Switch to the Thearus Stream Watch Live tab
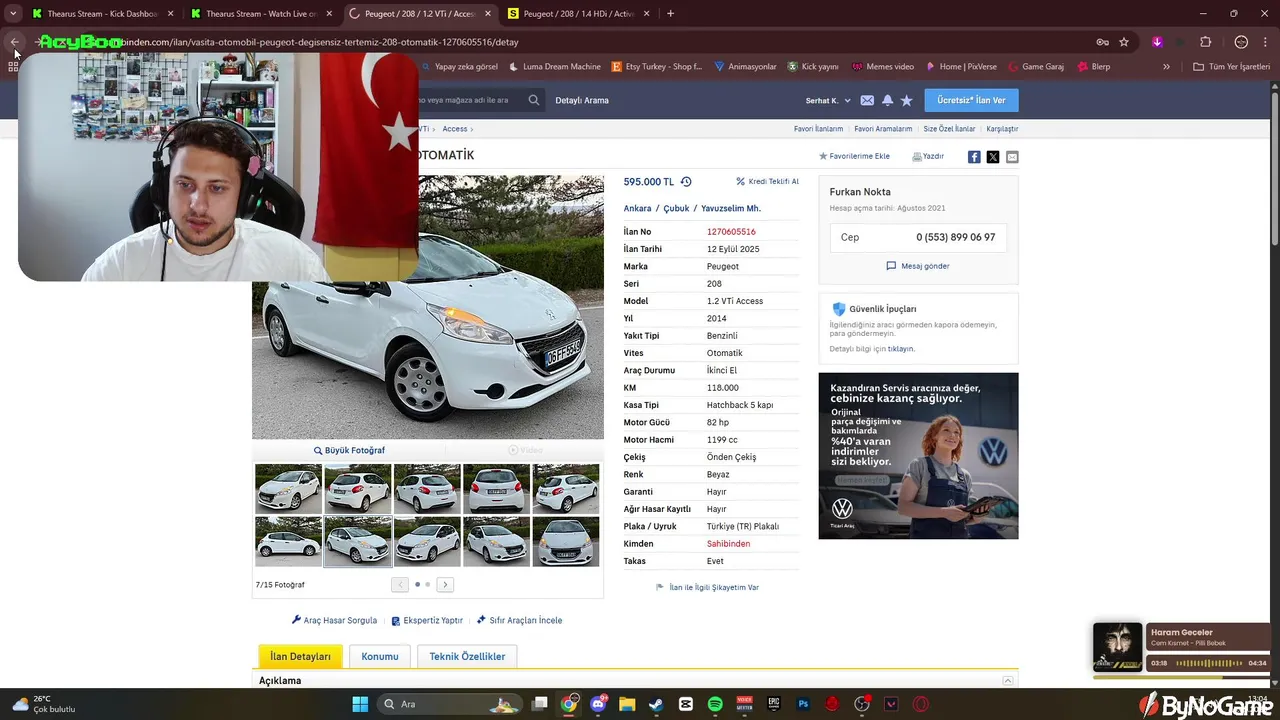The width and height of the screenshot is (1280, 720). click(261, 14)
